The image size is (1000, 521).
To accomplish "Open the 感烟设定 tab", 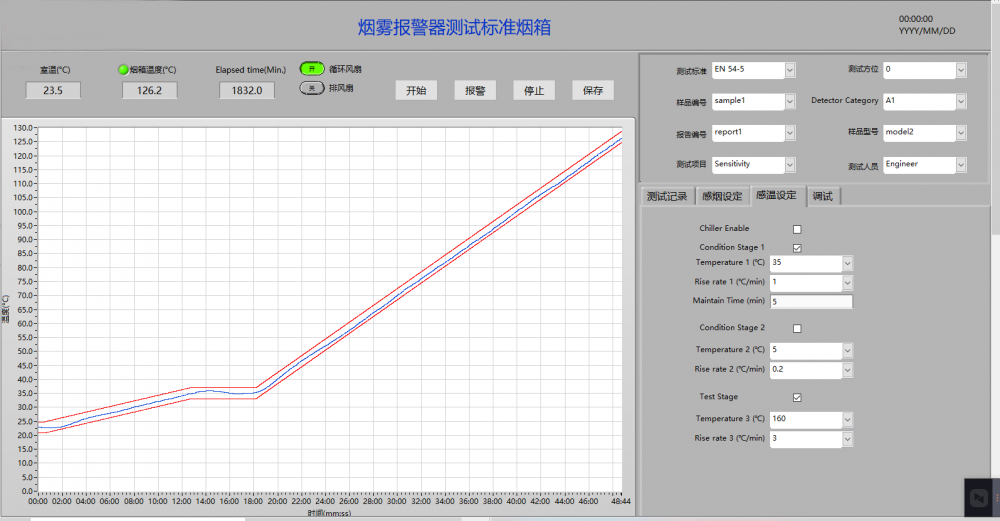I will click(722, 196).
